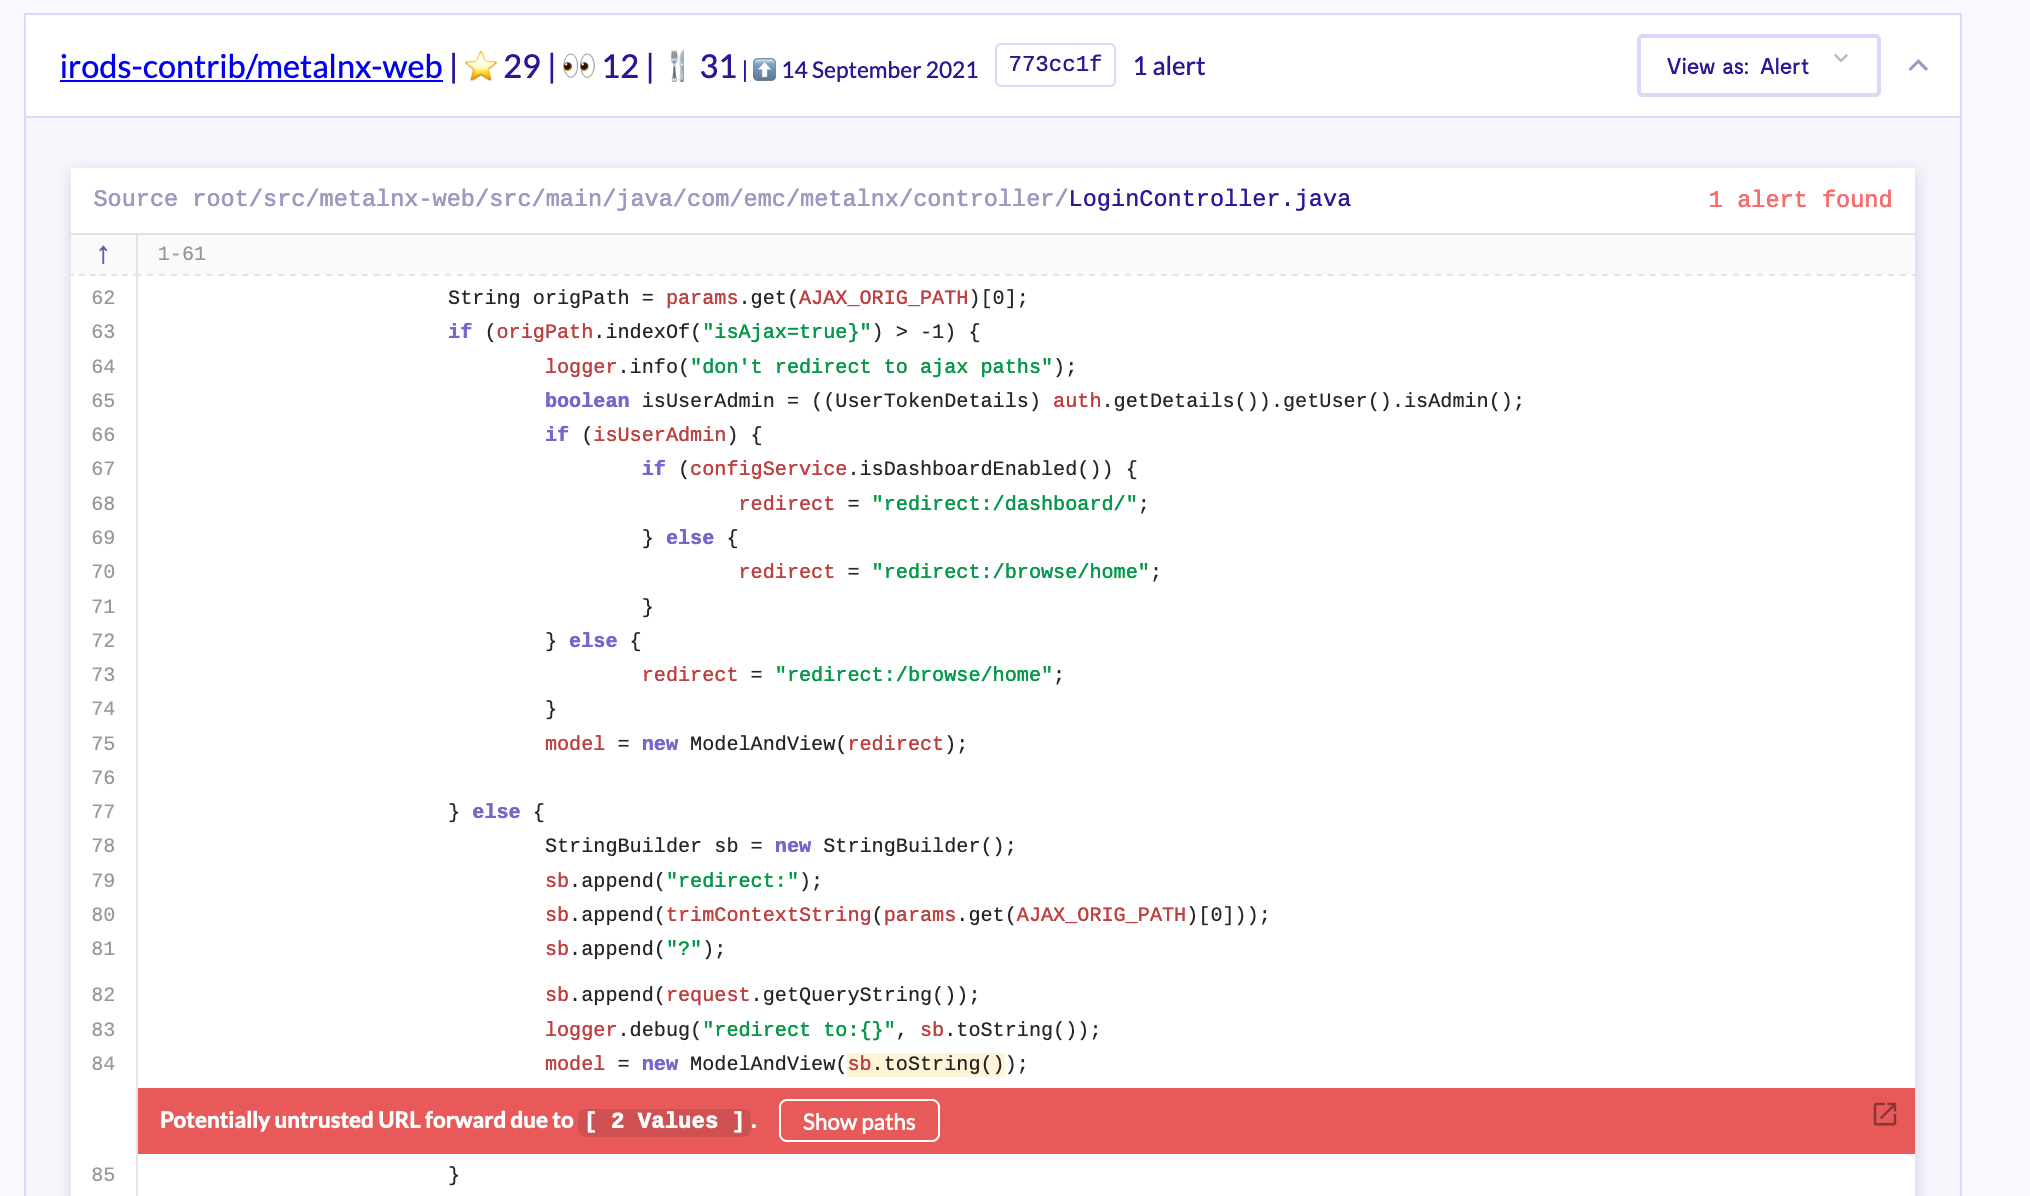The image size is (2030, 1196).
Task: Click the 1 alert link in the header
Action: [1168, 65]
